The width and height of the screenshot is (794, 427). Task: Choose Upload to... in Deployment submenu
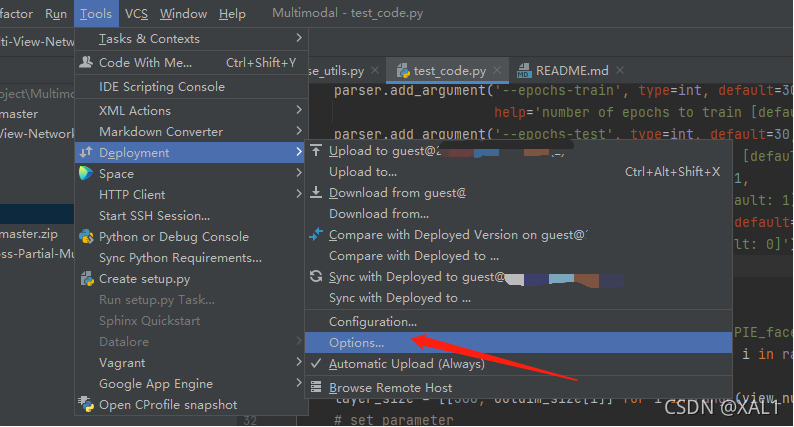pyautogui.click(x=519, y=172)
